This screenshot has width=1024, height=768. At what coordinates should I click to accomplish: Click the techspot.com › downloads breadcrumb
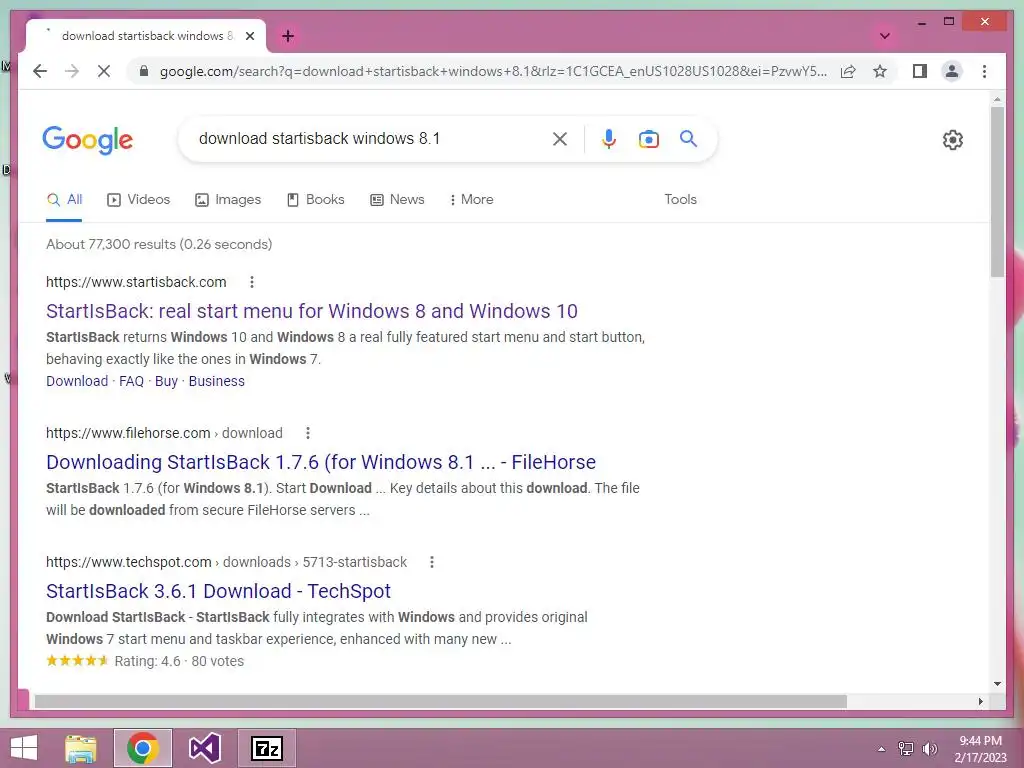pyautogui.click(x=226, y=562)
